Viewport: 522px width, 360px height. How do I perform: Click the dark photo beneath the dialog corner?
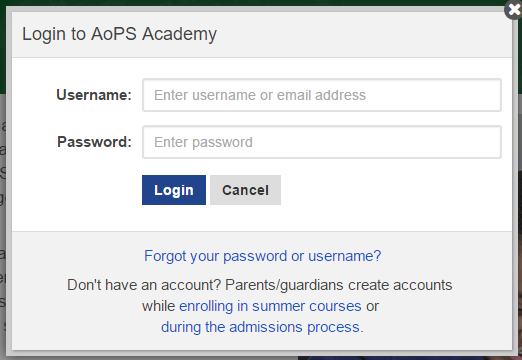[x=400, y=358]
